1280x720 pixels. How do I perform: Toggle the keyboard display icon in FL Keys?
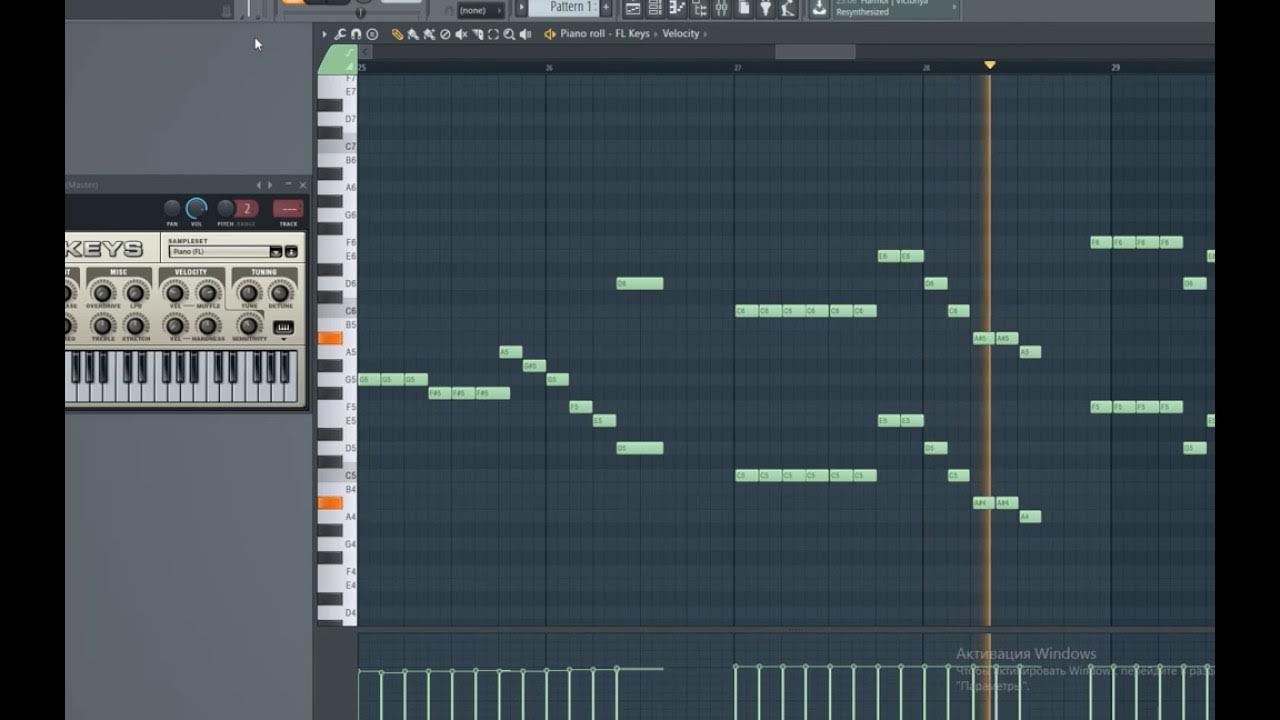283,327
